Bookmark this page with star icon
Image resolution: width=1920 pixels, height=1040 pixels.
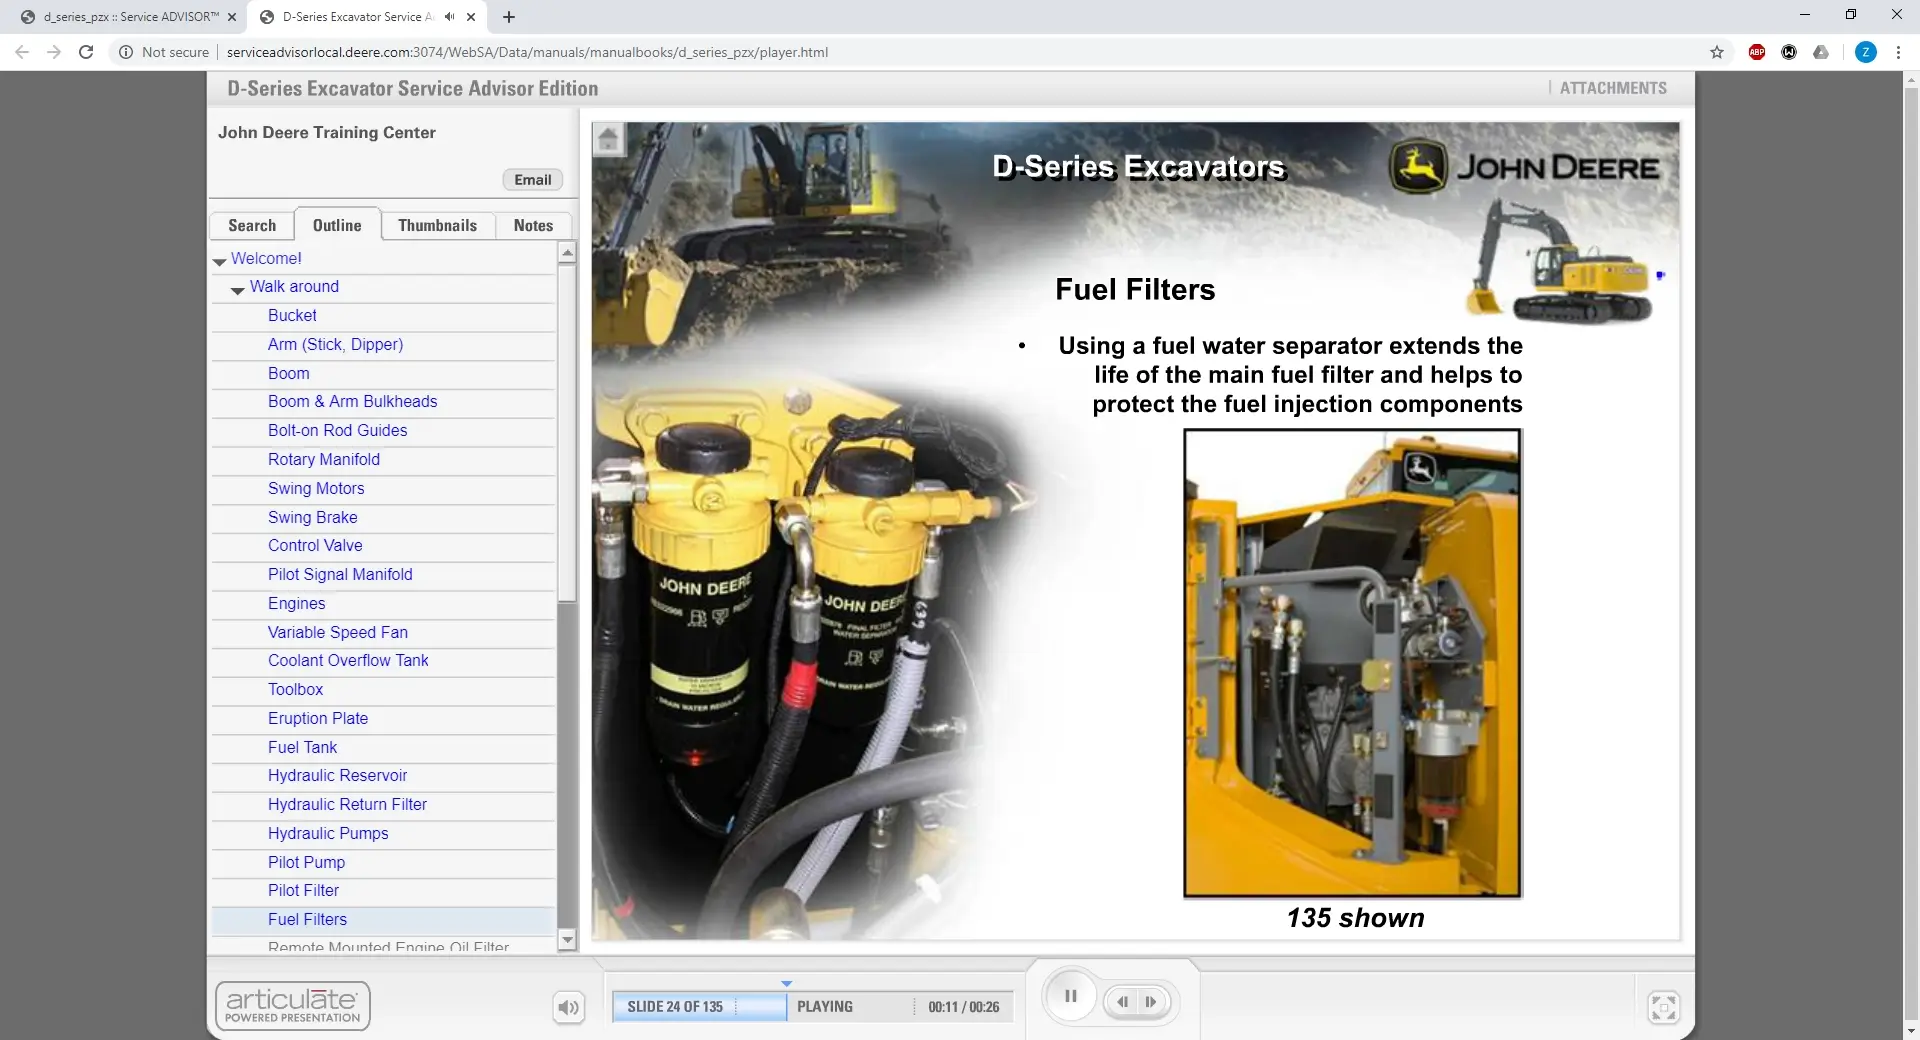1717,52
